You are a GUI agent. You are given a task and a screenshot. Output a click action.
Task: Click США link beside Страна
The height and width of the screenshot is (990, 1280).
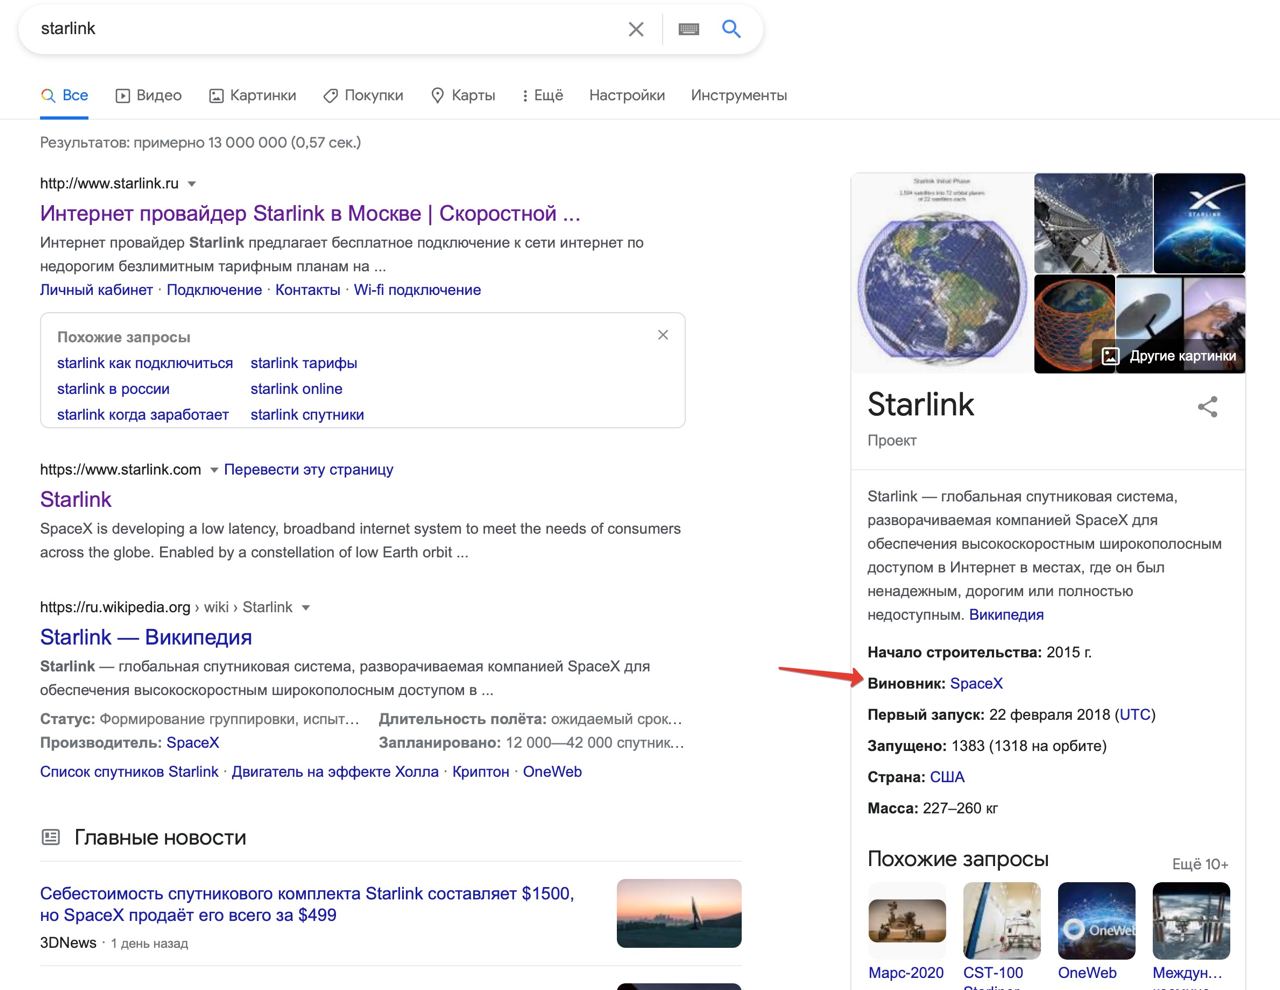click(947, 777)
